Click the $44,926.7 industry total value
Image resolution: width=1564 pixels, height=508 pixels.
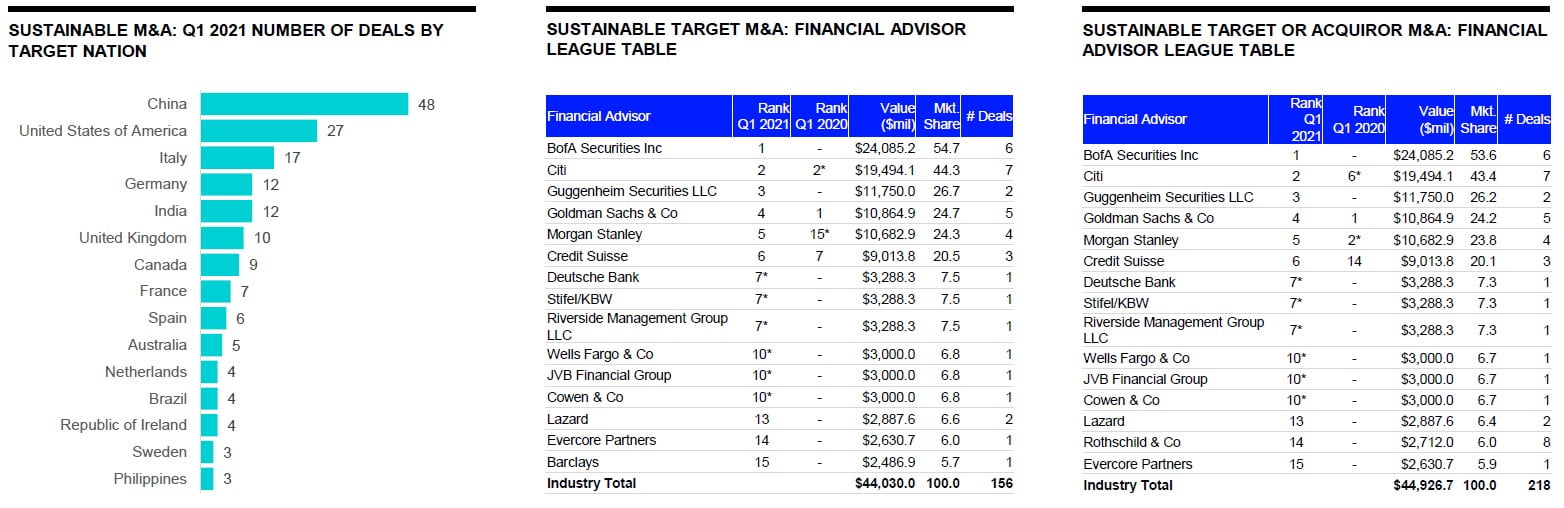pyautogui.click(x=1423, y=485)
